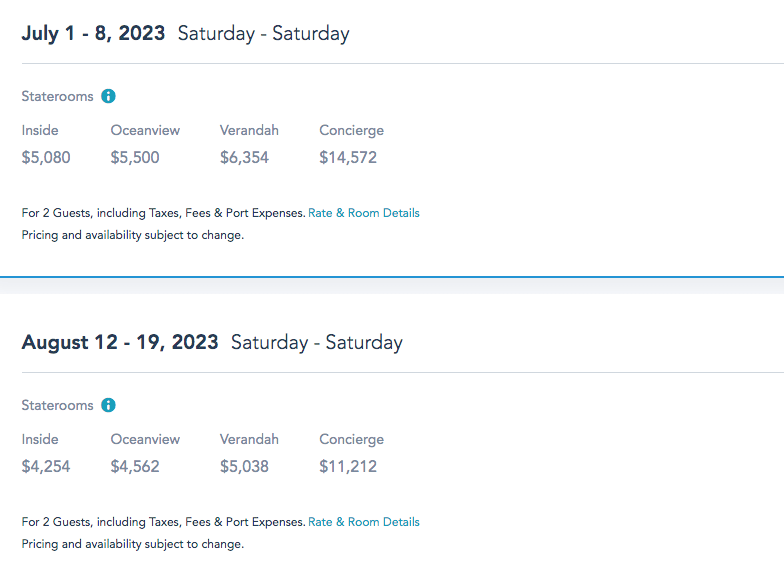This screenshot has width=784, height=568.
Task: Click the Staterooms label under July sailing
Action: (57, 97)
